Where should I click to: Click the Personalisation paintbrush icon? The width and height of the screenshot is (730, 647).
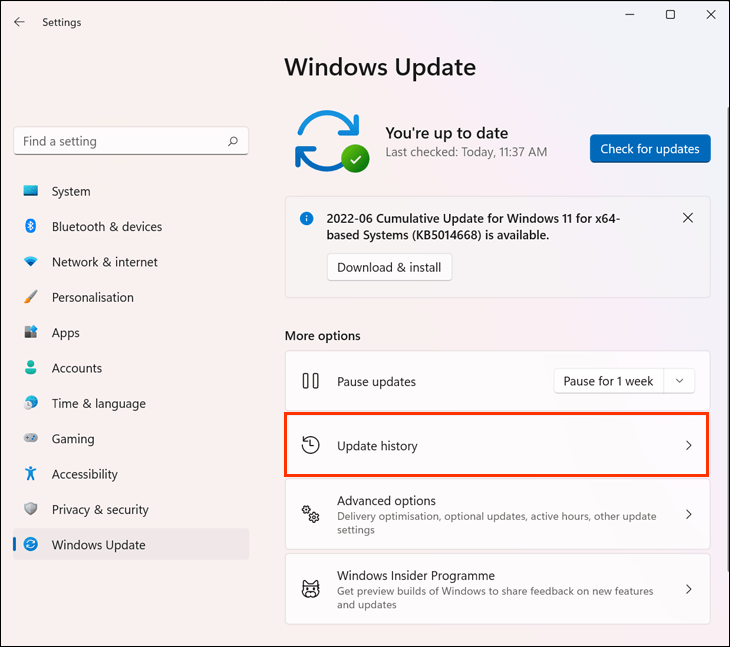coord(31,297)
